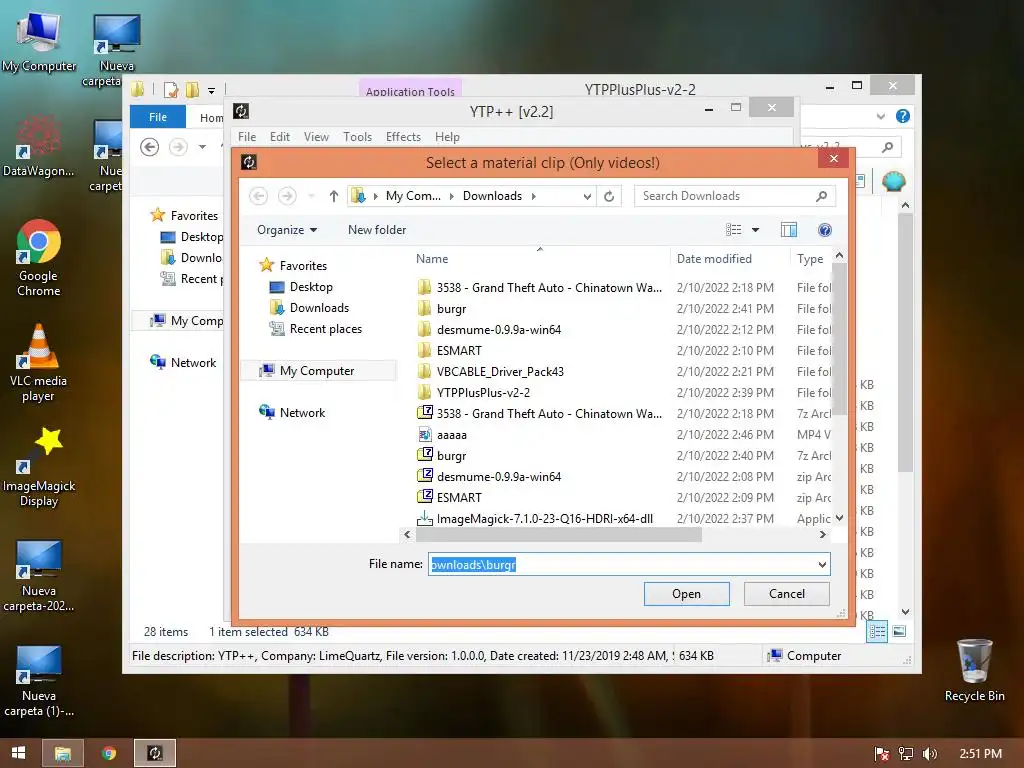Expand the My Com... breadcrumb chevron

[x=451, y=196]
